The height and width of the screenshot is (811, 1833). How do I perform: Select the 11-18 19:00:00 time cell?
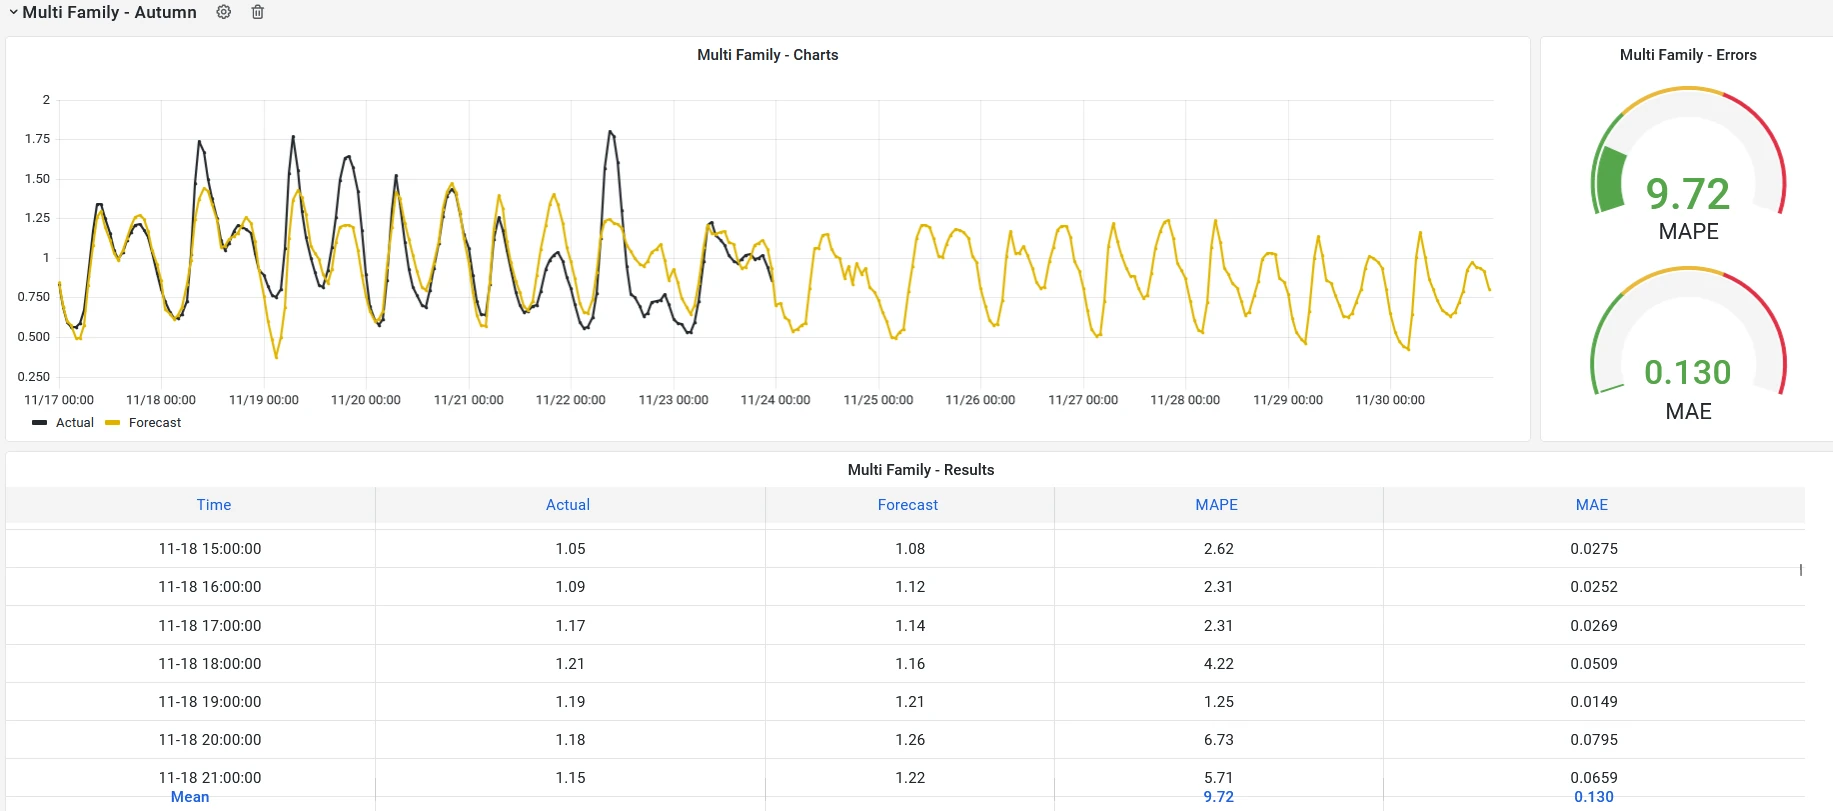[210, 702]
